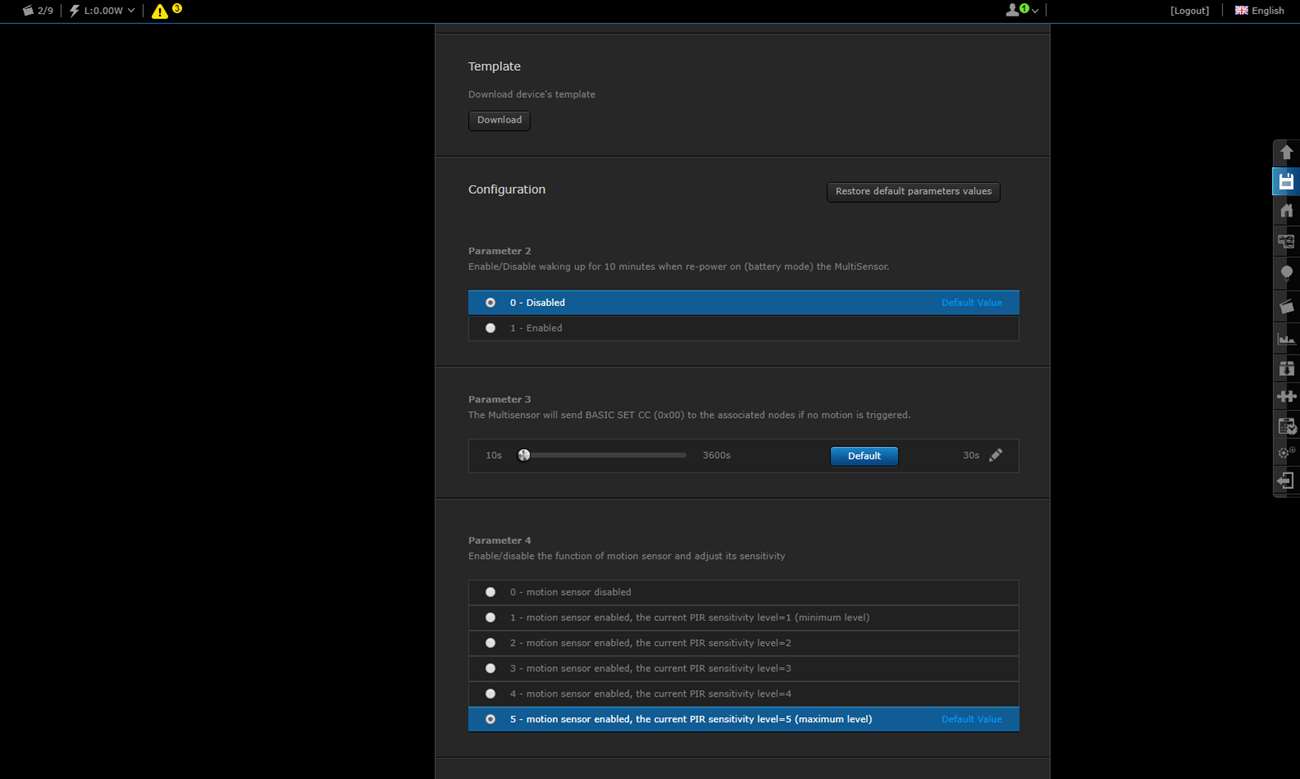This screenshot has width=1300, height=779.
Task: Open the user account dropdown
Action: tap(1021, 10)
